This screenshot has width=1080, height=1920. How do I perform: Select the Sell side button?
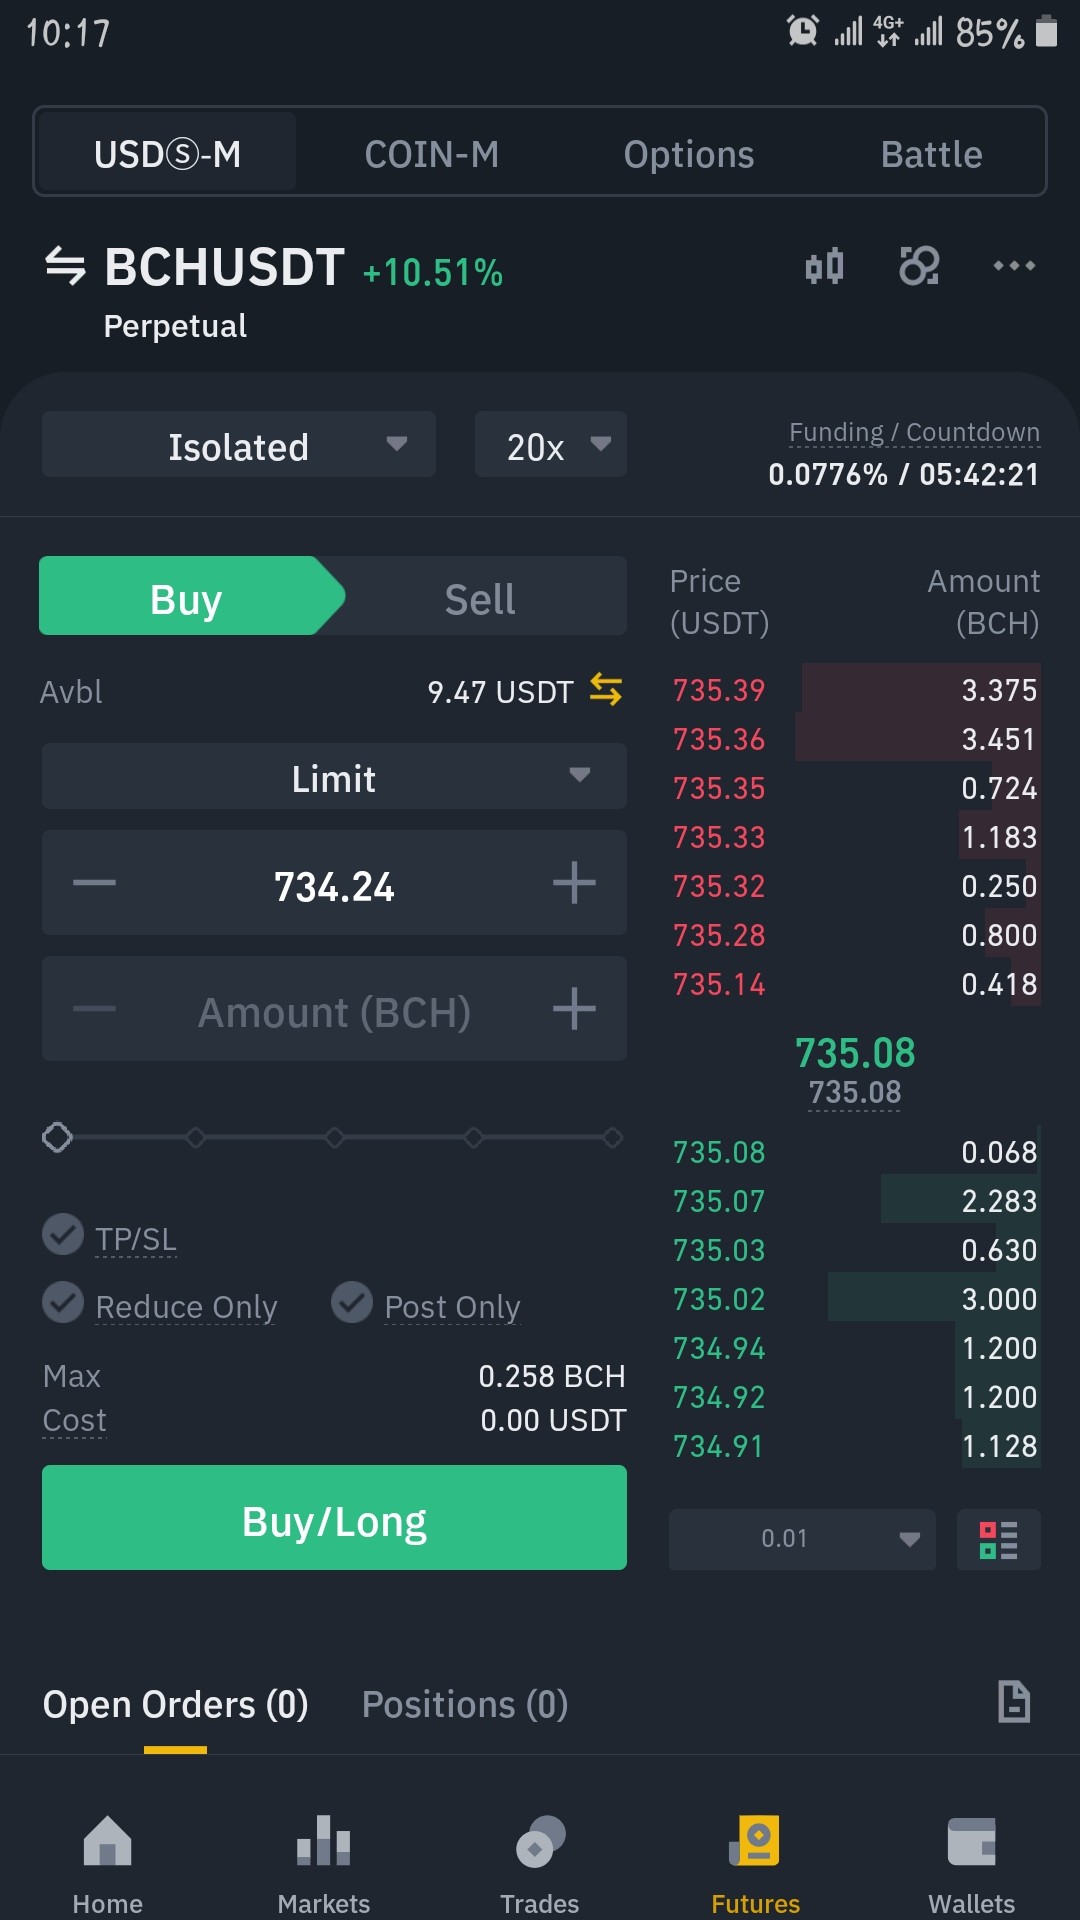coord(480,597)
